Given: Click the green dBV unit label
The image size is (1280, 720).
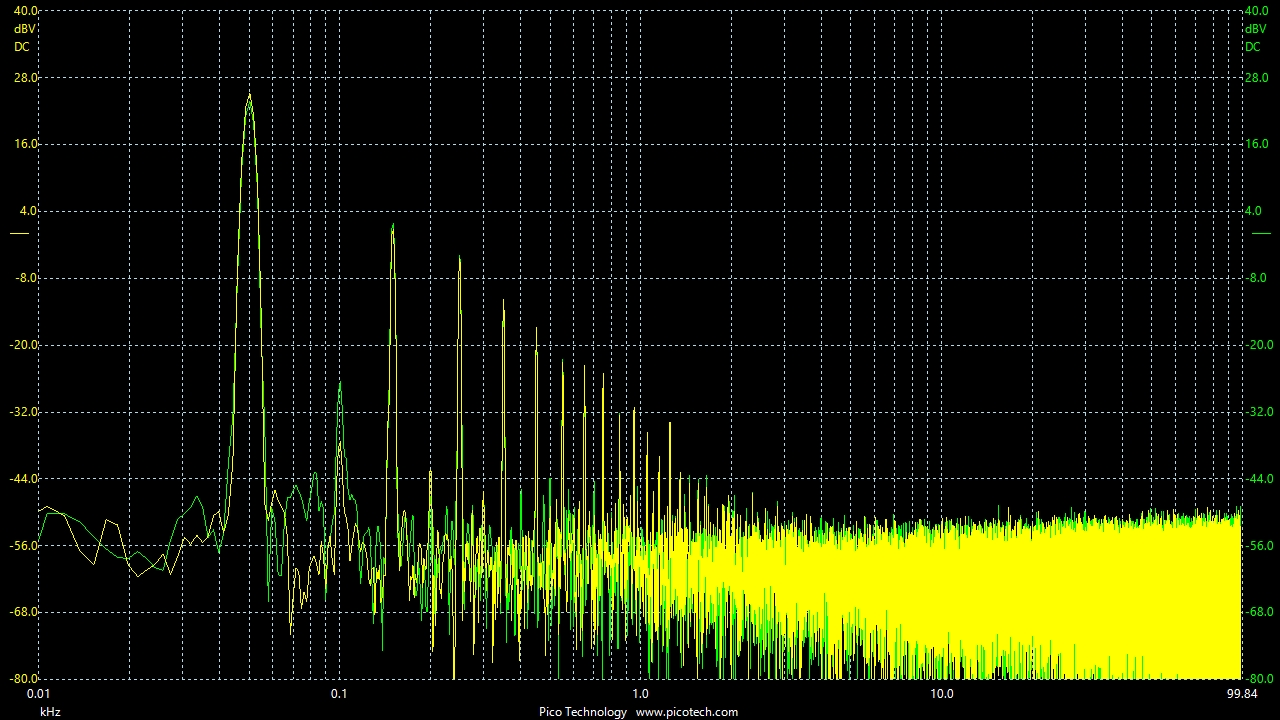Looking at the screenshot, I should 1255,29.
